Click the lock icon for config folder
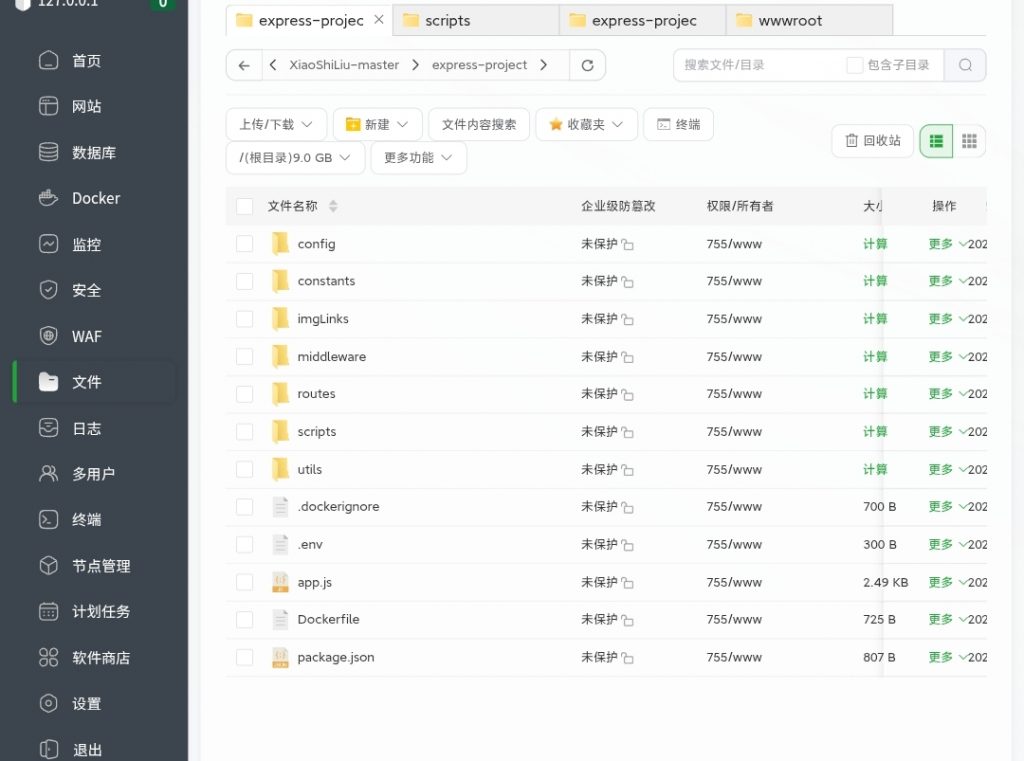The width and height of the screenshot is (1024, 761). pos(628,245)
